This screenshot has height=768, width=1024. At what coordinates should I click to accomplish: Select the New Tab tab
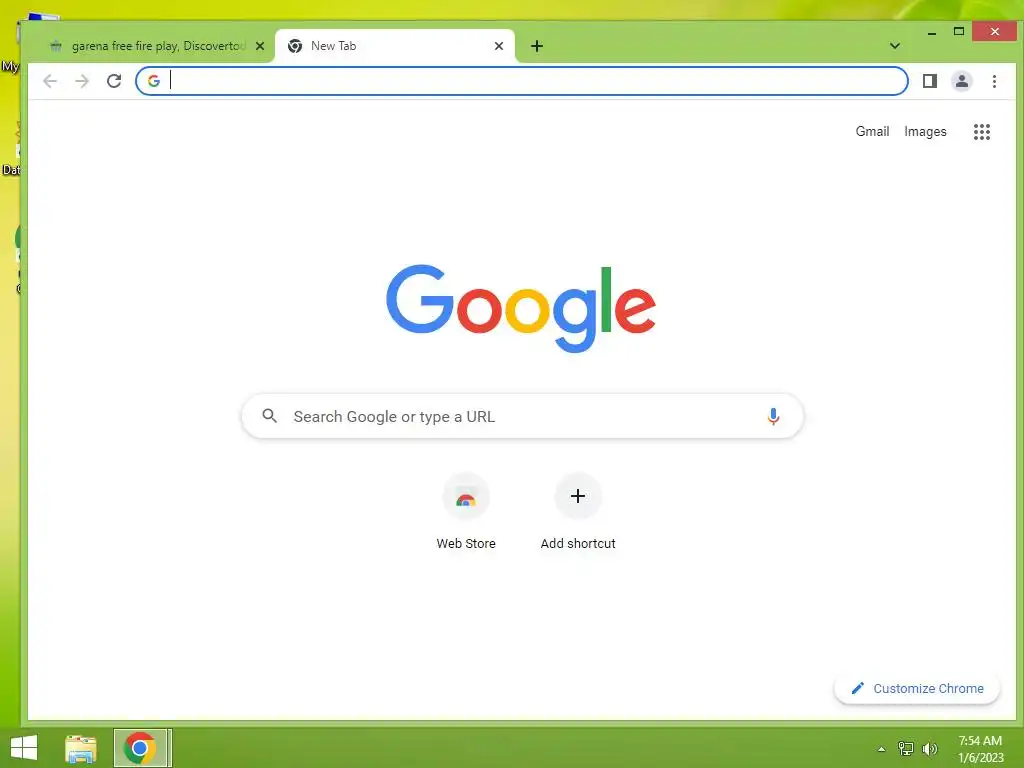(394, 46)
